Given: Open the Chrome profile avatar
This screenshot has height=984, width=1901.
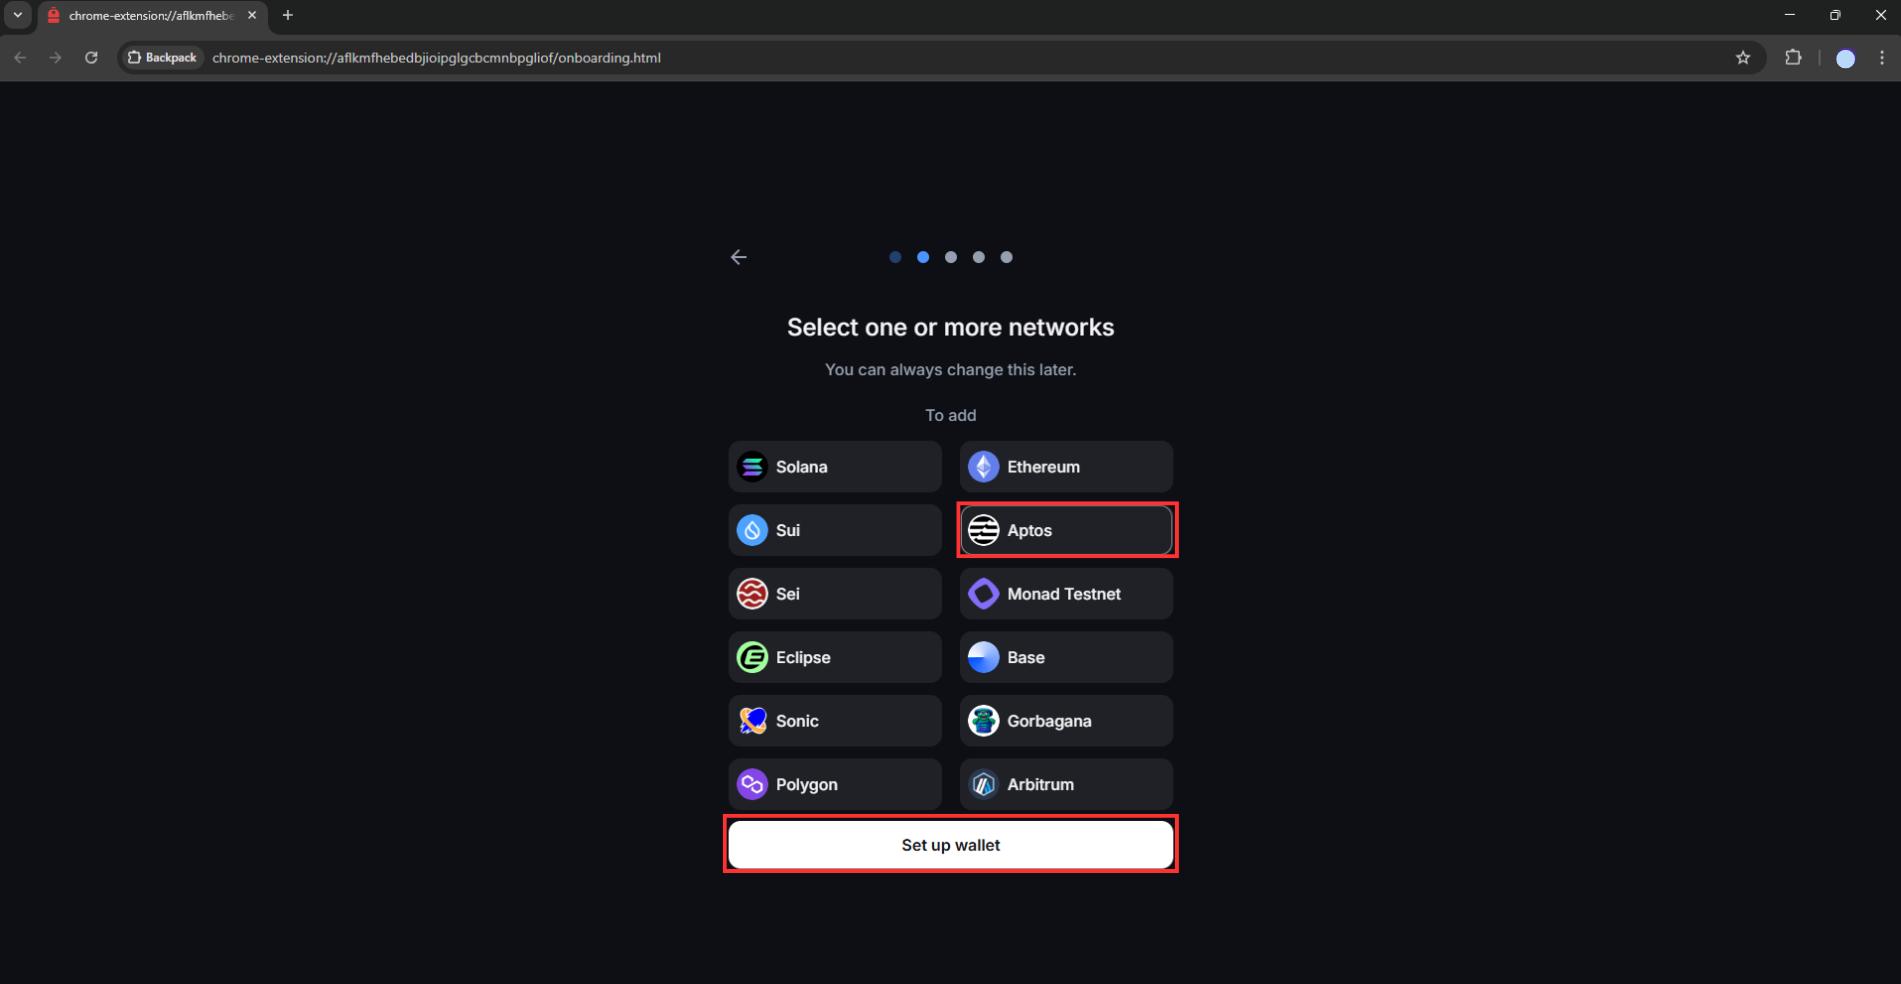Looking at the screenshot, I should (1846, 58).
